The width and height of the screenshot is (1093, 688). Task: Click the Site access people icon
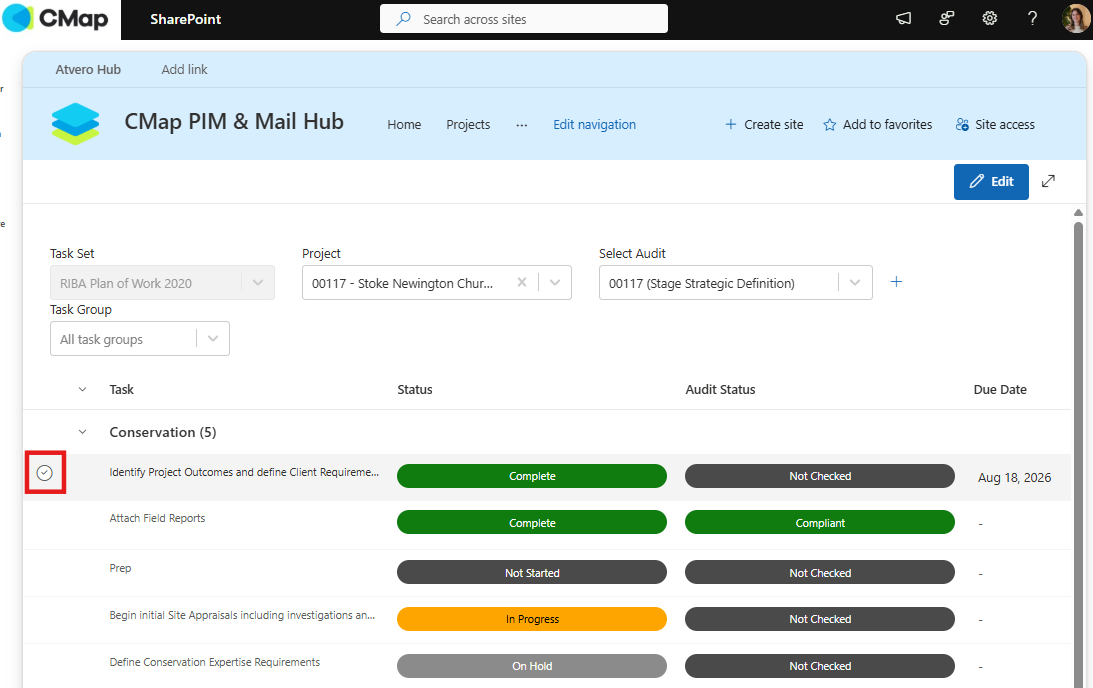[962, 125]
